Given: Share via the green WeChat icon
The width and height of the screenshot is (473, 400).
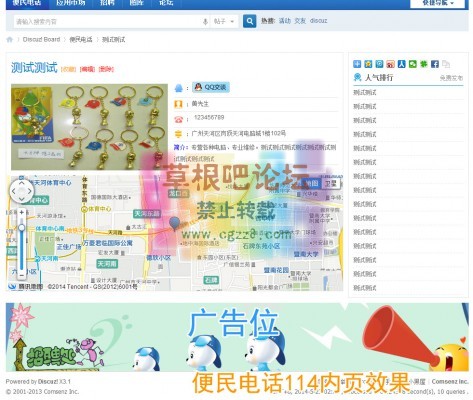Looking at the screenshot, I should coord(413,64).
